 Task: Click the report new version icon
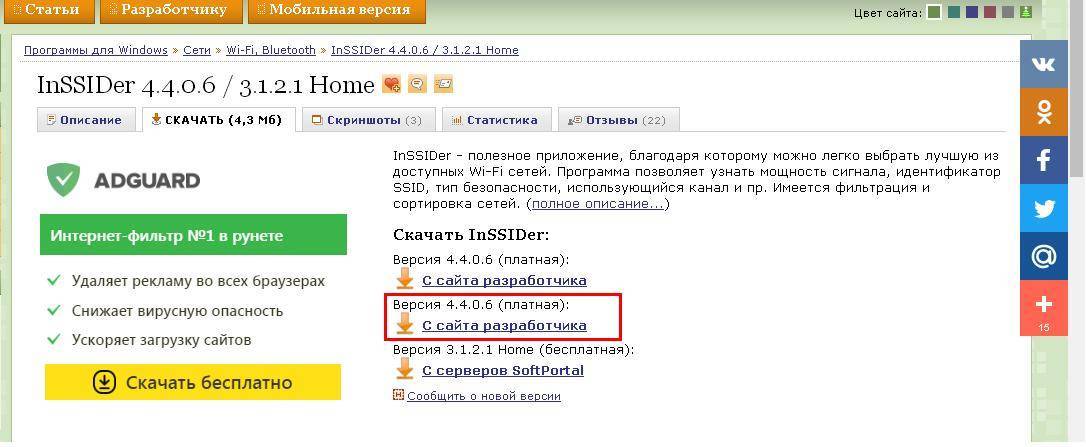coord(398,395)
